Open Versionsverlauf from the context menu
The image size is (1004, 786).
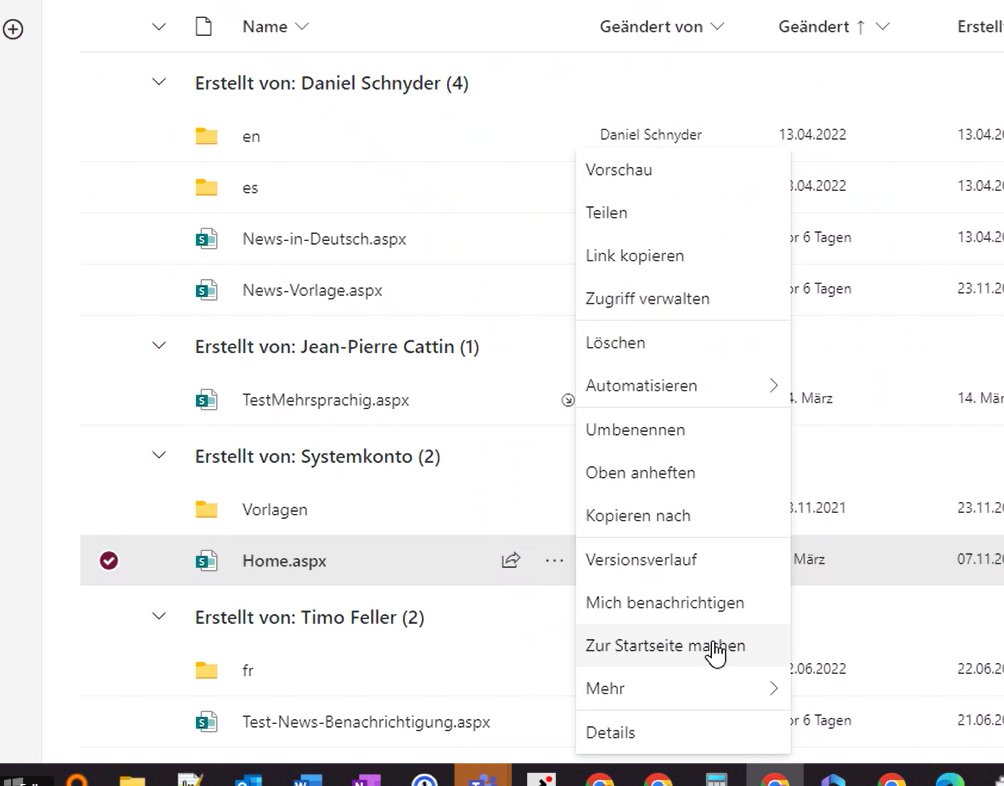(x=683, y=559)
